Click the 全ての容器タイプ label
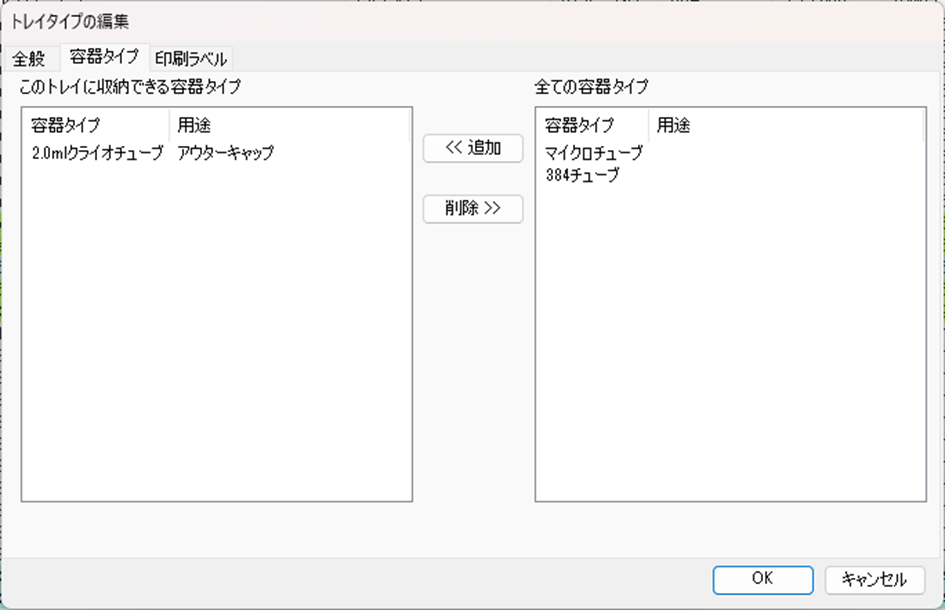This screenshot has width=945, height=610. (590, 87)
